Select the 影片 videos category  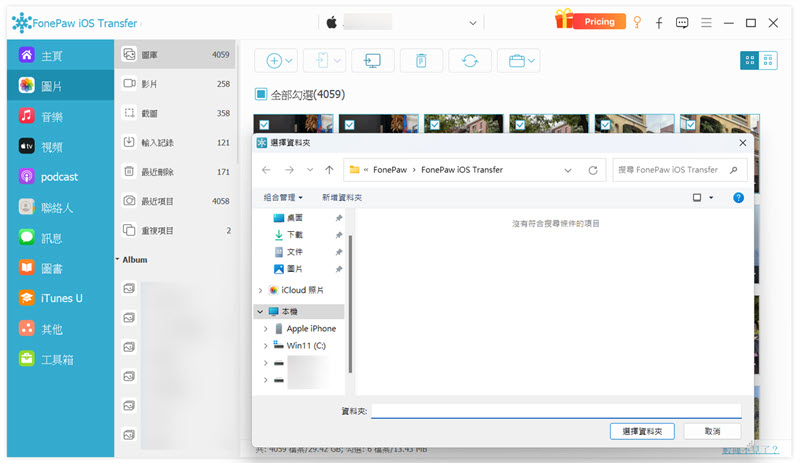coord(176,84)
